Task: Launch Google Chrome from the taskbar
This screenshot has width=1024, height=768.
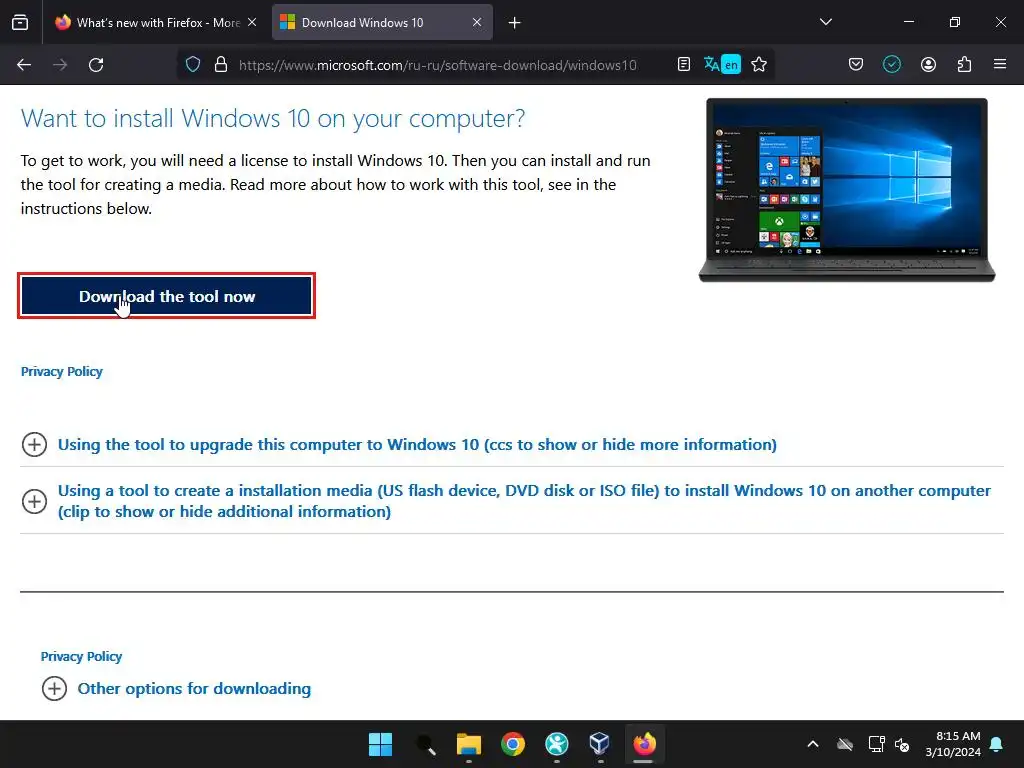Action: (x=513, y=744)
